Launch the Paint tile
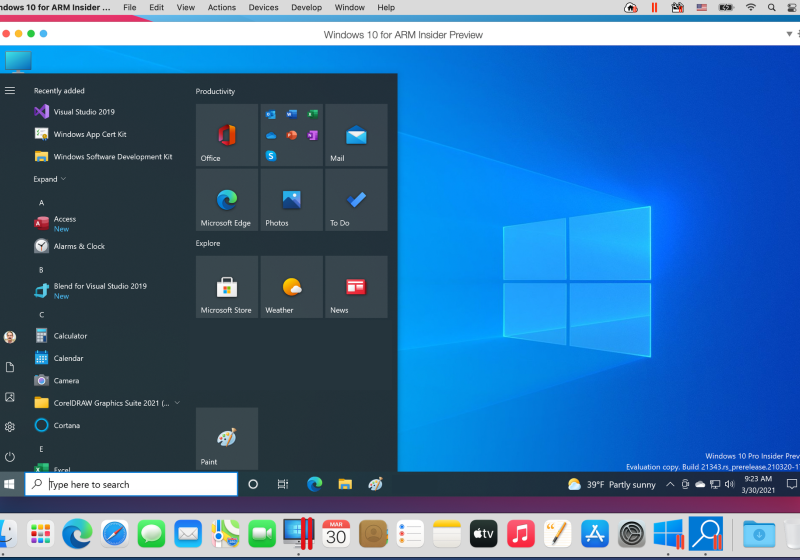Screen dimensions: 800x560 (x=227, y=439)
